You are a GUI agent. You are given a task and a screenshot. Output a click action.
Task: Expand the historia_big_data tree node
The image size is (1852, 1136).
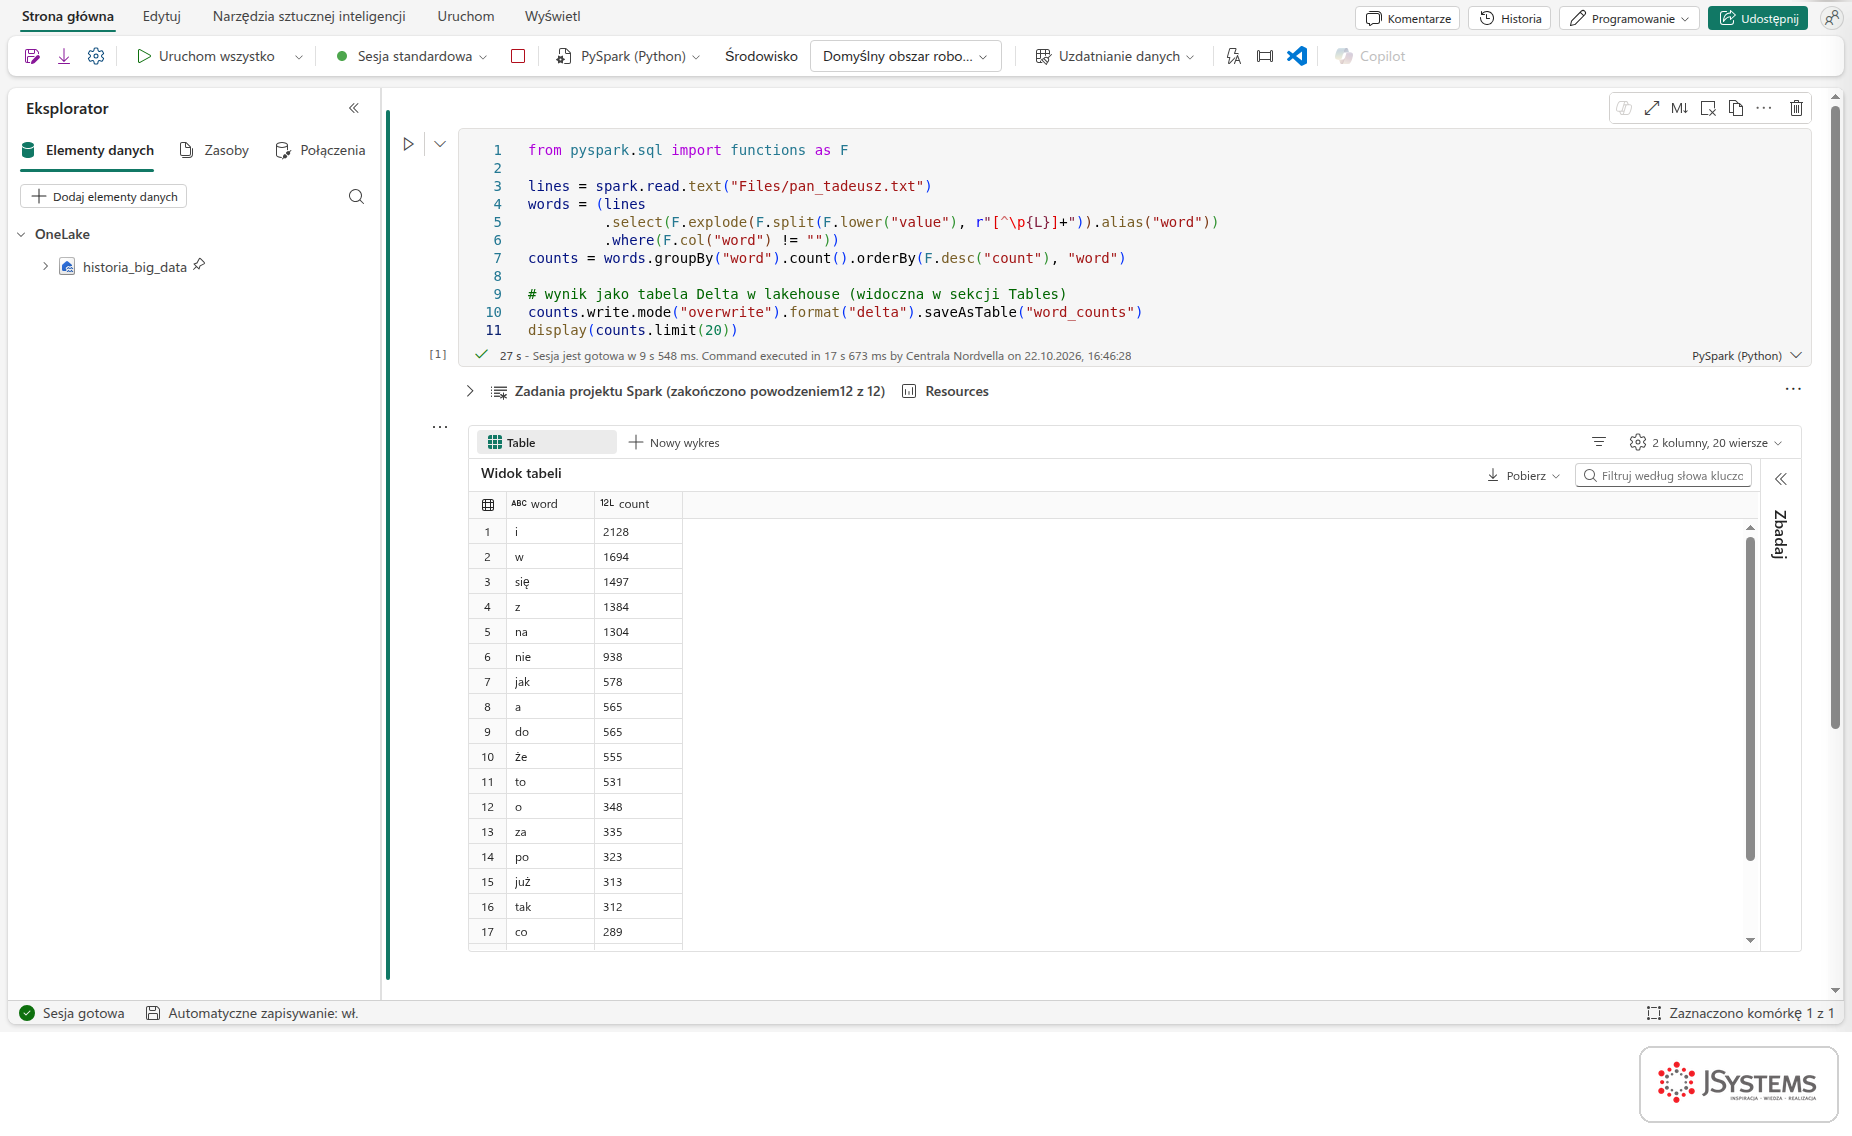pyautogui.click(x=45, y=266)
